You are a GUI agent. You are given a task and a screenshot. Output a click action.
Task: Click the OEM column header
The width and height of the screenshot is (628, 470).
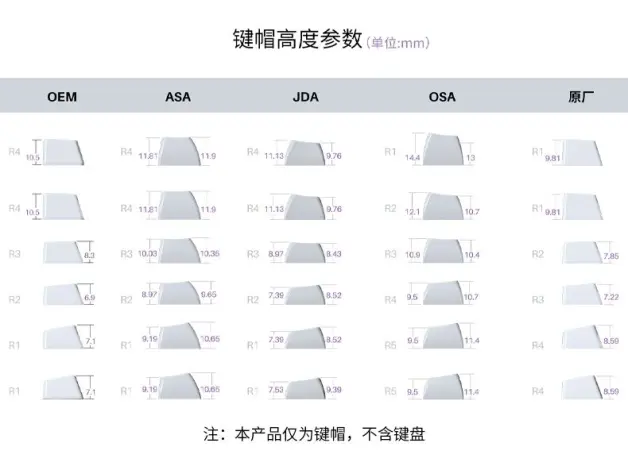click(62, 97)
